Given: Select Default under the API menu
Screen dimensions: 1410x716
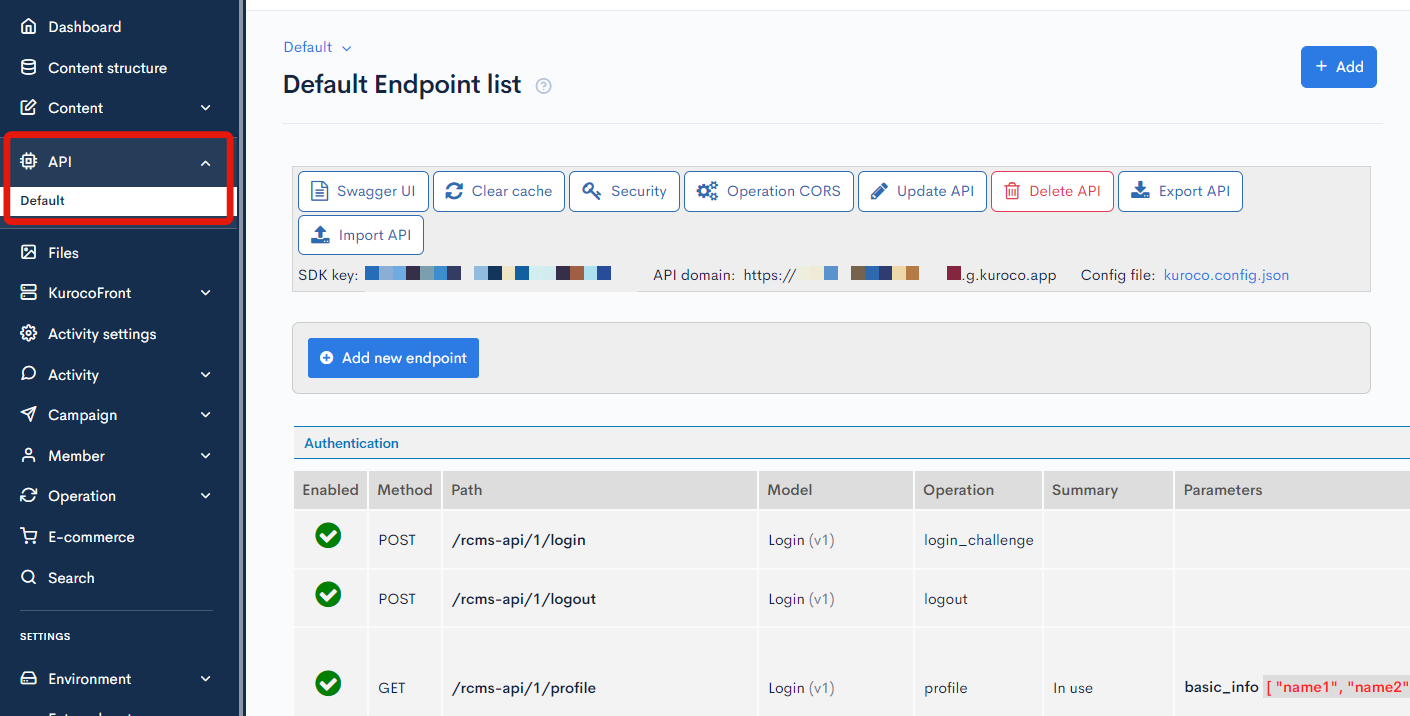Looking at the screenshot, I should point(118,201).
